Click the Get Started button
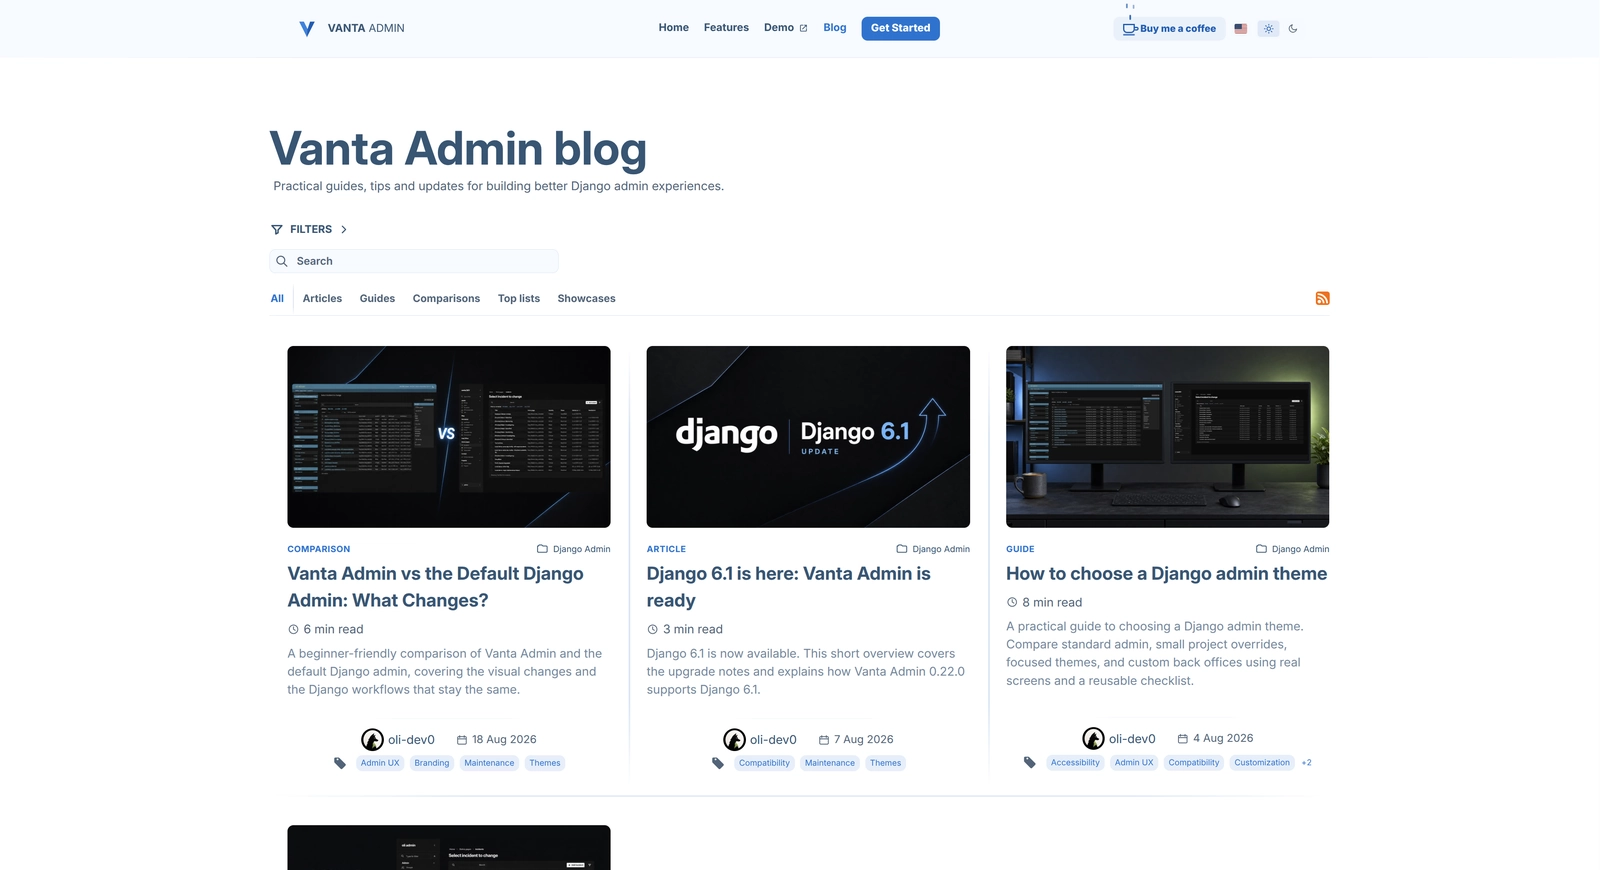 pos(901,28)
